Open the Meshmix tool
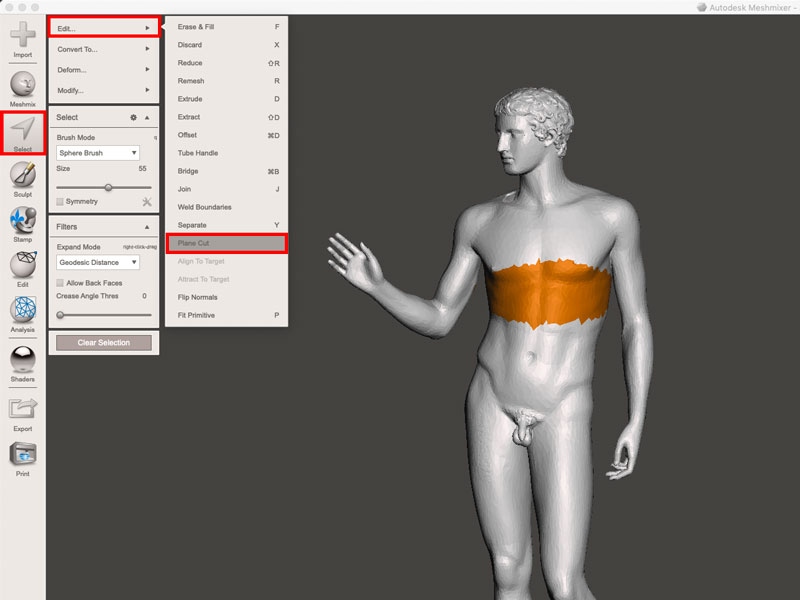The image size is (800, 600). tap(22, 86)
